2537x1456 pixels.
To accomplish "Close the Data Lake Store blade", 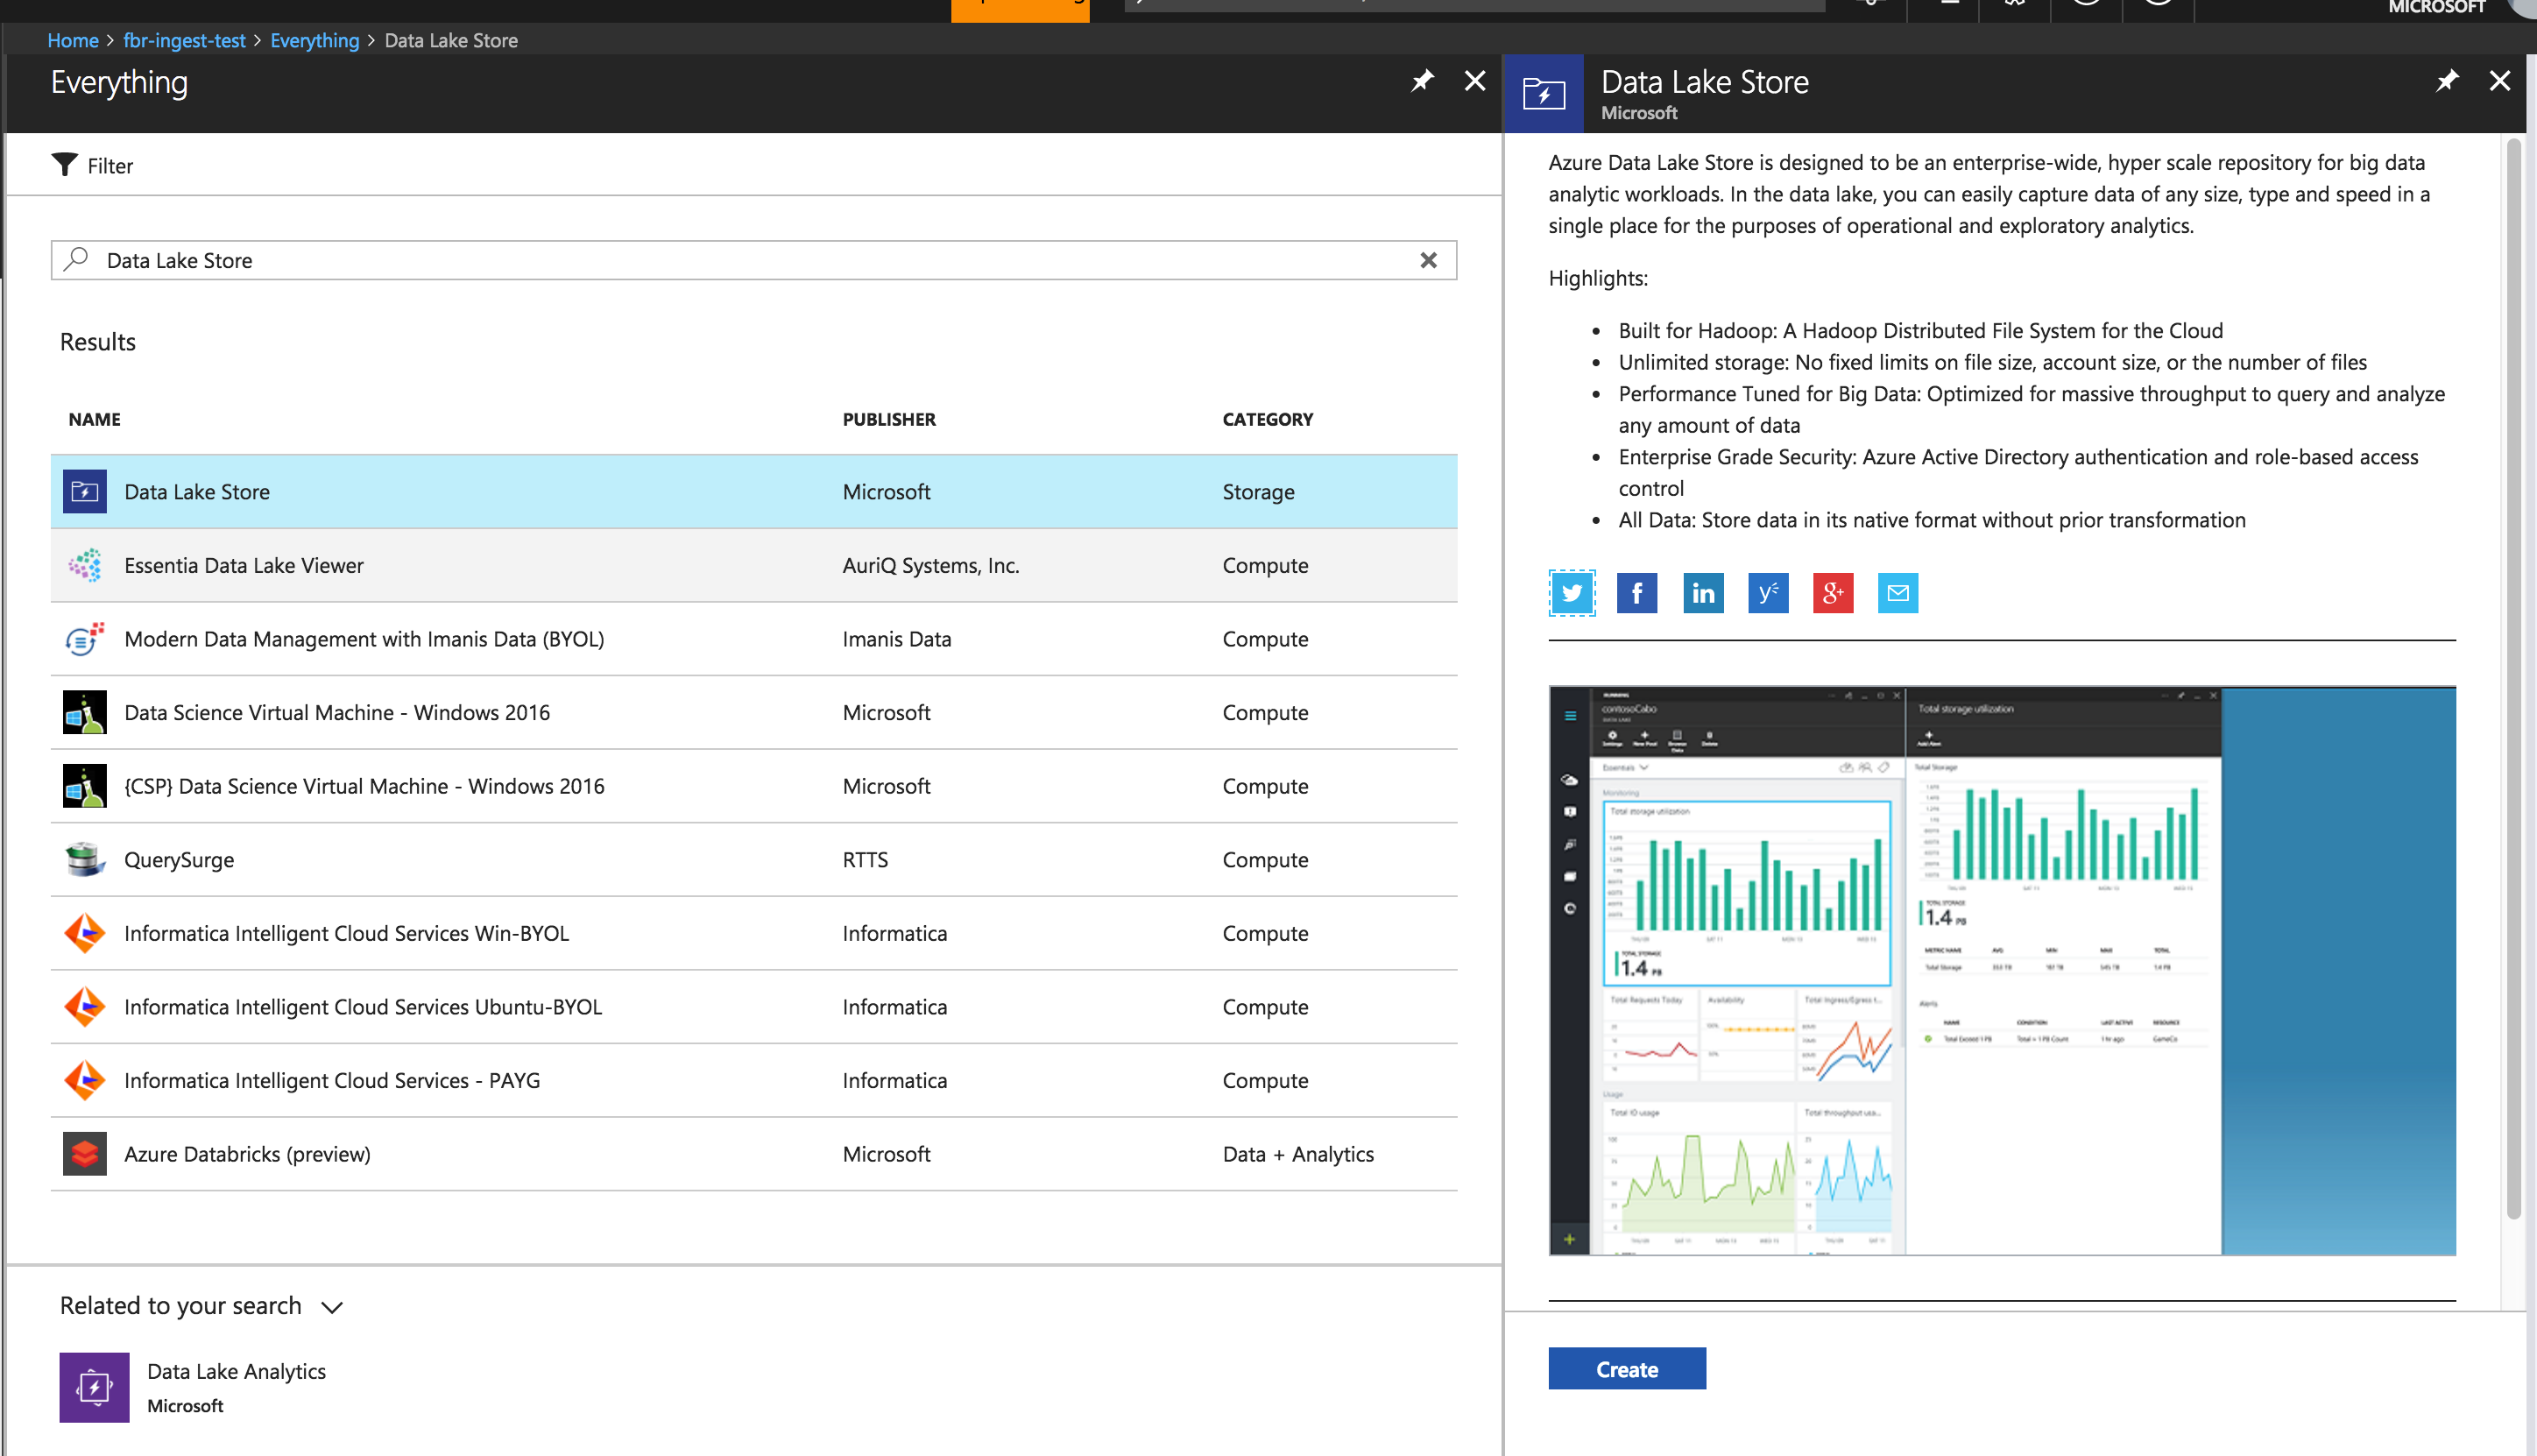I will click(2500, 81).
